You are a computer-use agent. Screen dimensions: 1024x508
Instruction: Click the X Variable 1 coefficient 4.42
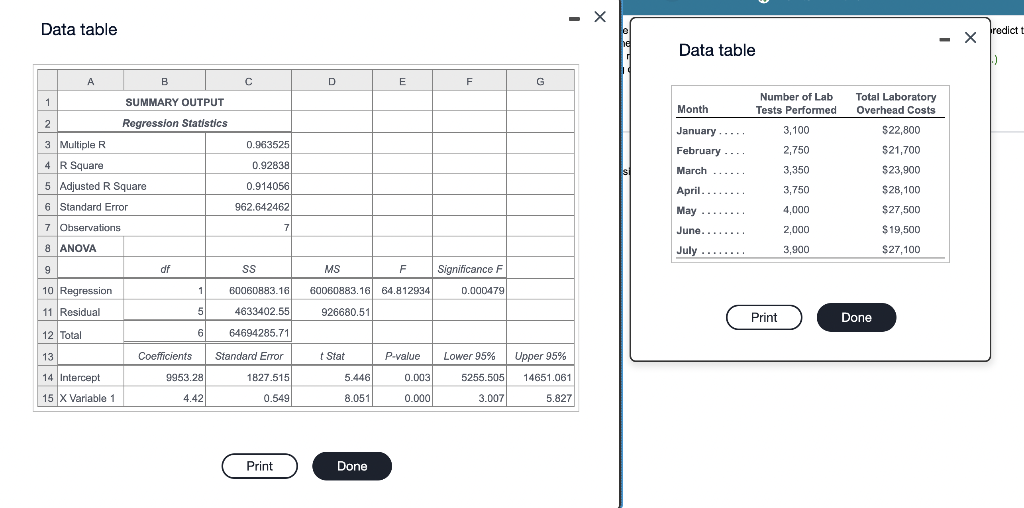(194, 398)
